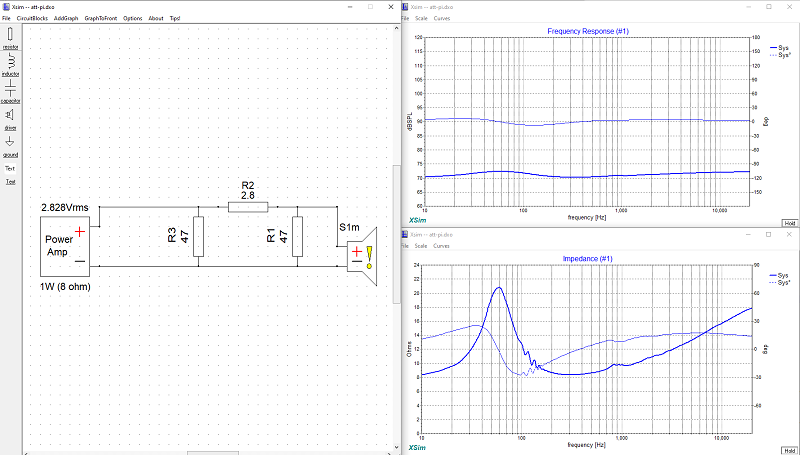Click the 1W (8 ohm) label

(65, 287)
